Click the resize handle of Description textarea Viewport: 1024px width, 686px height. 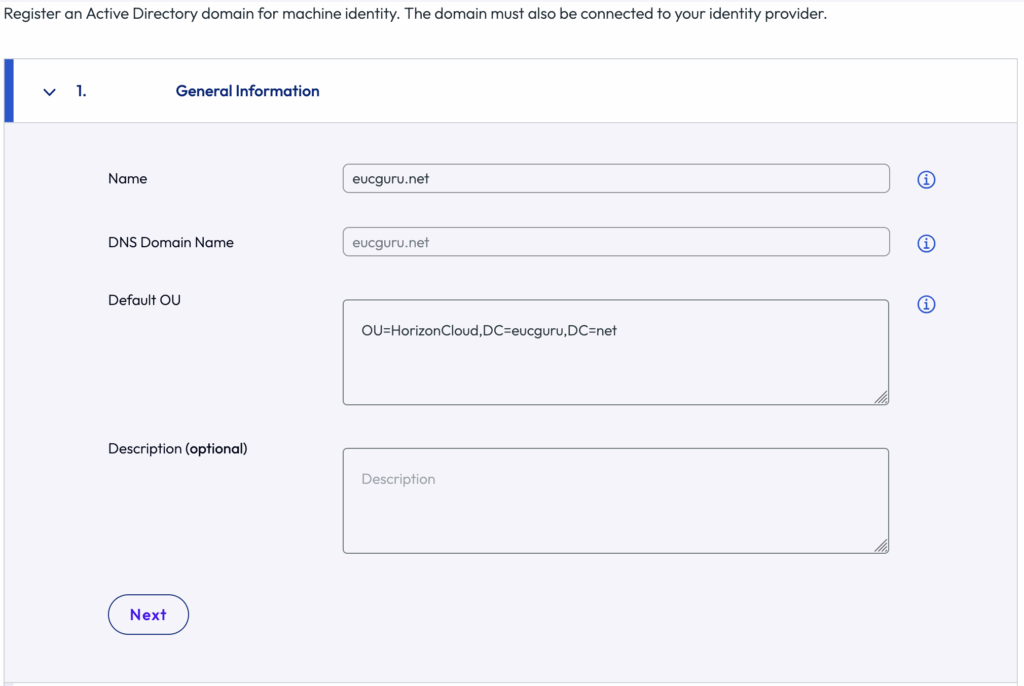(881, 545)
